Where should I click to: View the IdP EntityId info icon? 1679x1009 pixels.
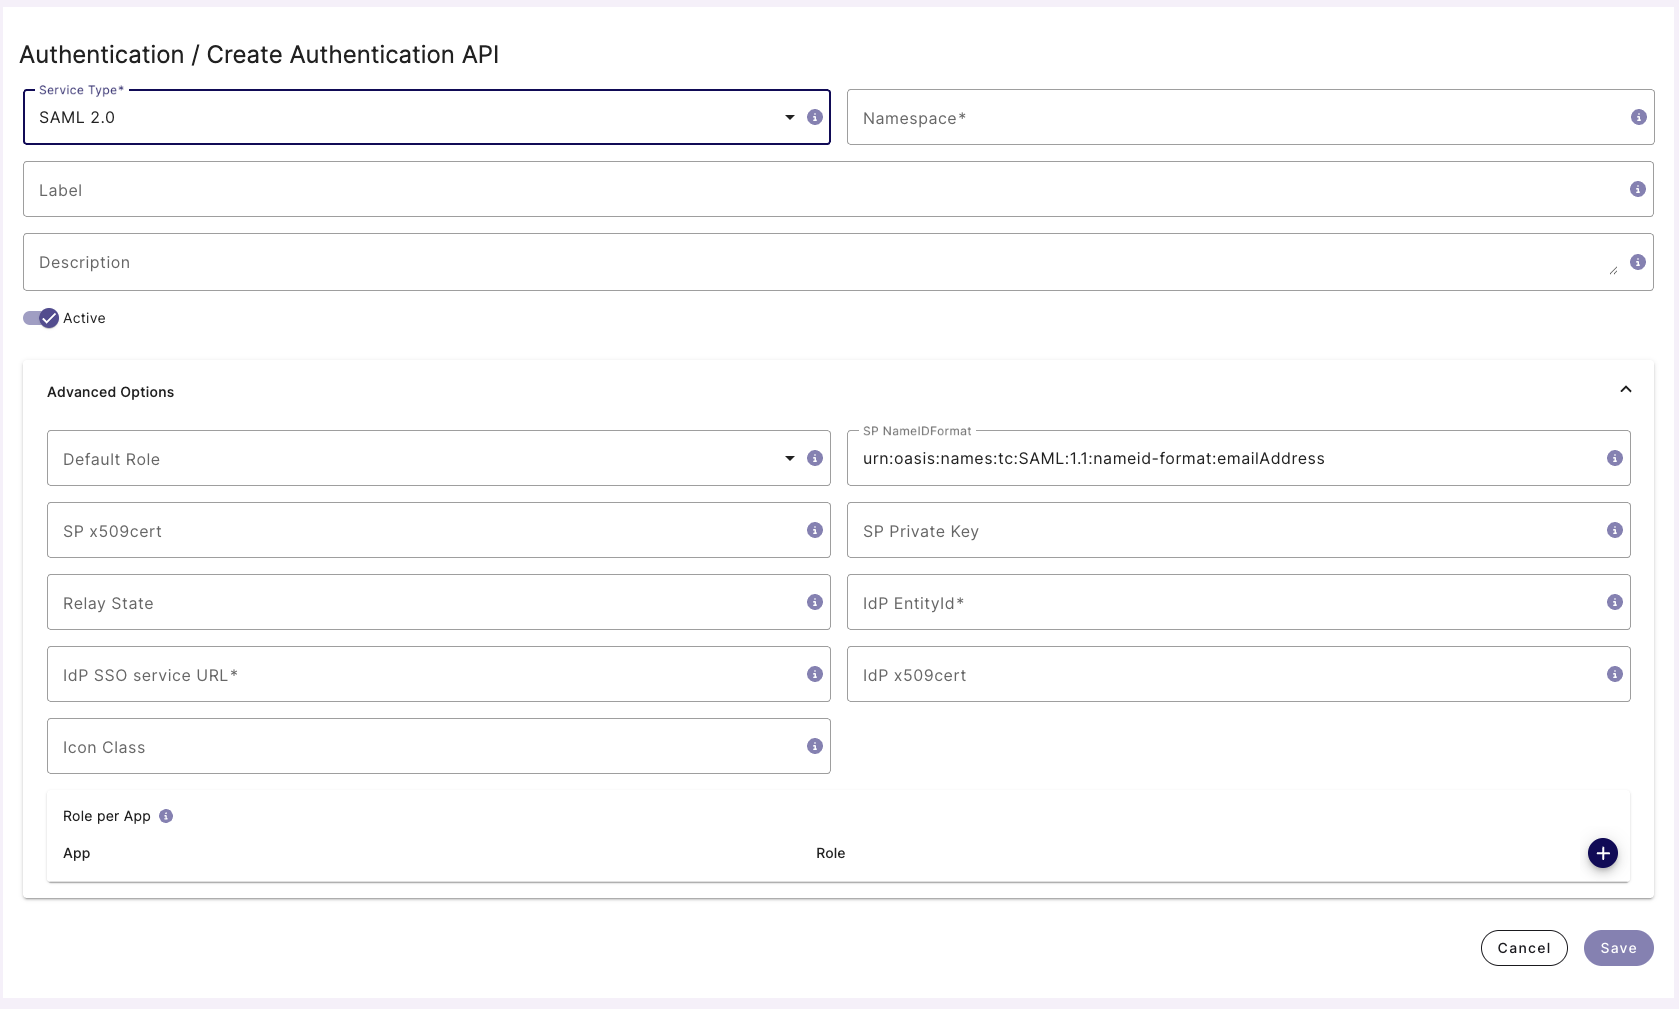(x=1614, y=603)
